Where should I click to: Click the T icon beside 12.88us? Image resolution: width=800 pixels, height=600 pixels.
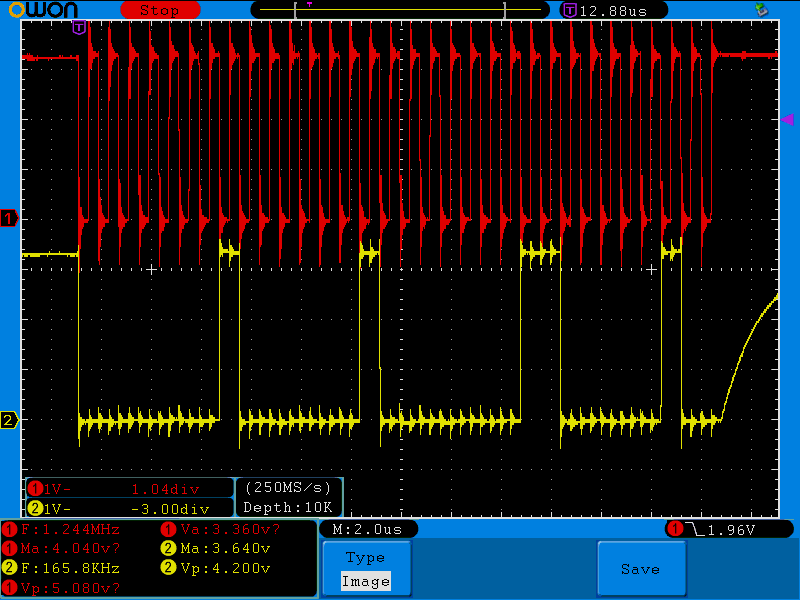[x=569, y=10]
